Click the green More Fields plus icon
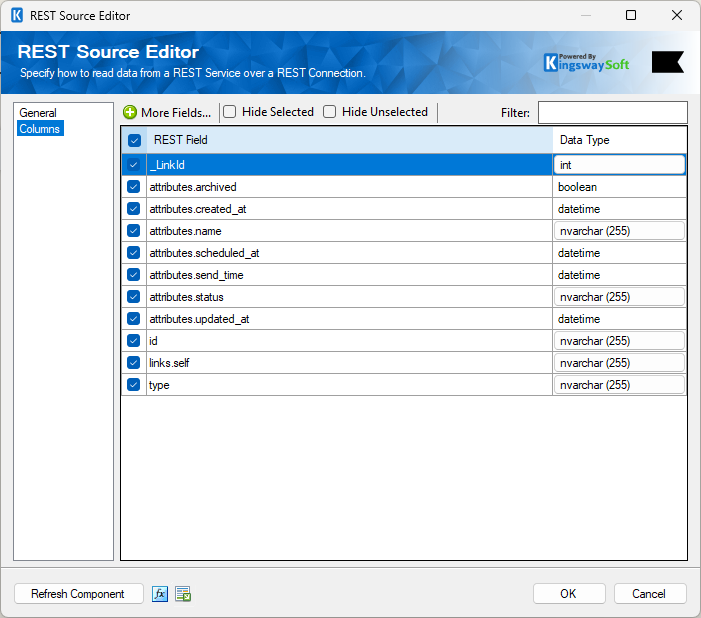 (x=130, y=113)
